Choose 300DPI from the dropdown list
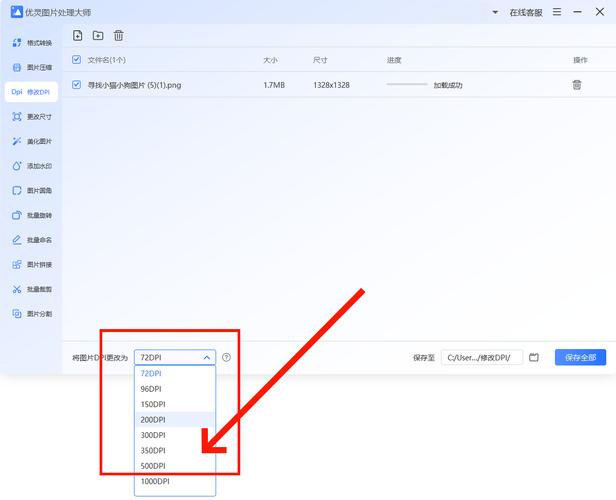616x500 pixels. coord(175,435)
